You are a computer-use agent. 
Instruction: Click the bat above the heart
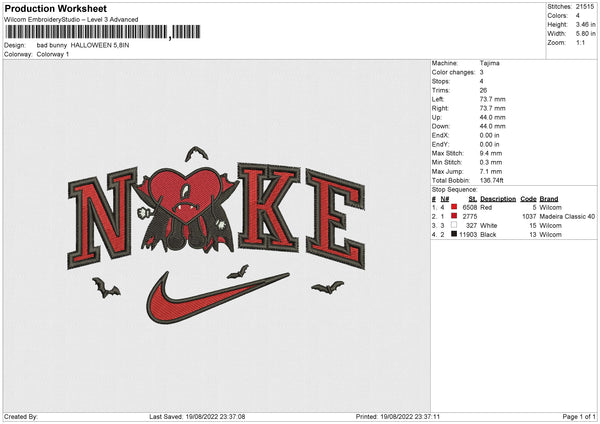(x=196, y=153)
